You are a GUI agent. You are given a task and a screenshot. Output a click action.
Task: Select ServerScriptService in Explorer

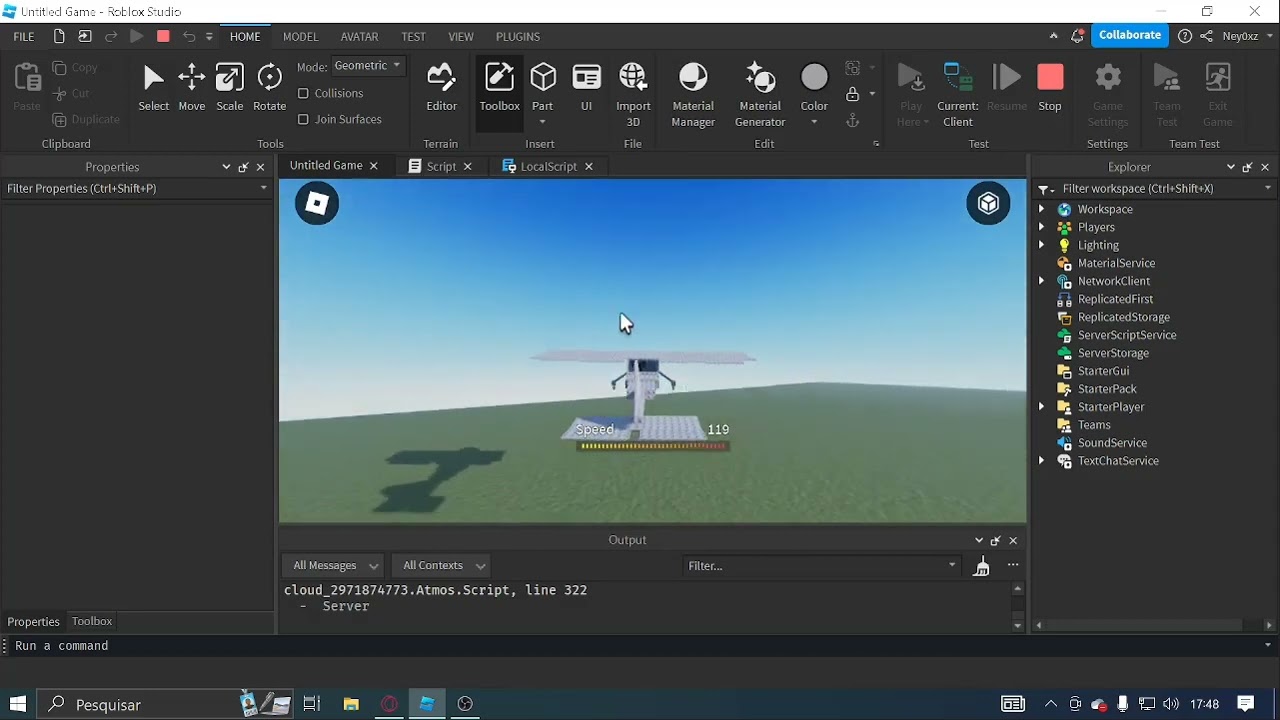pyautogui.click(x=1127, y=335)
